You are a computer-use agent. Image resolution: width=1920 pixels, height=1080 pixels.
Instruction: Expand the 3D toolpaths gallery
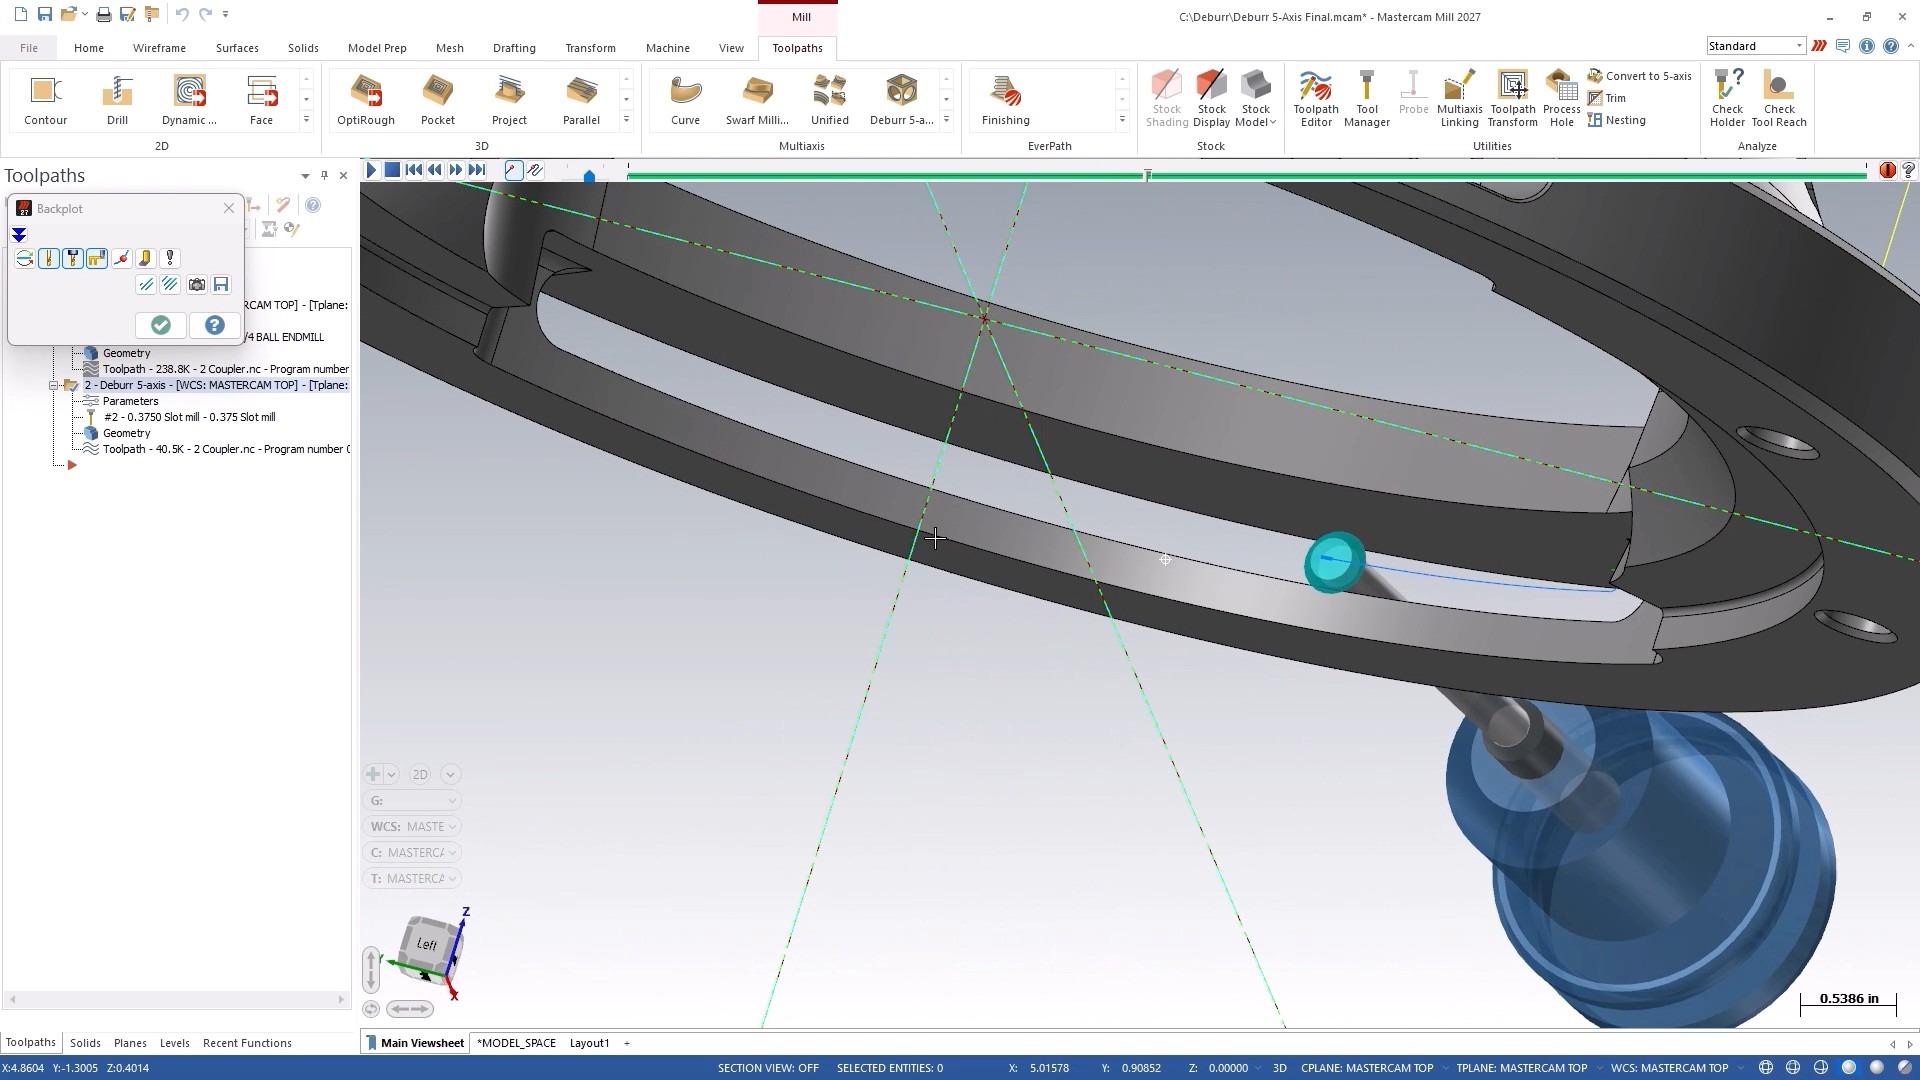[626, 120]
